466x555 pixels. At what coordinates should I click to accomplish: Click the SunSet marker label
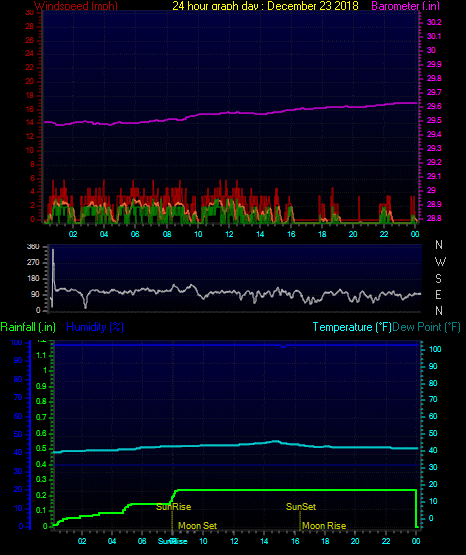point(301,507)
